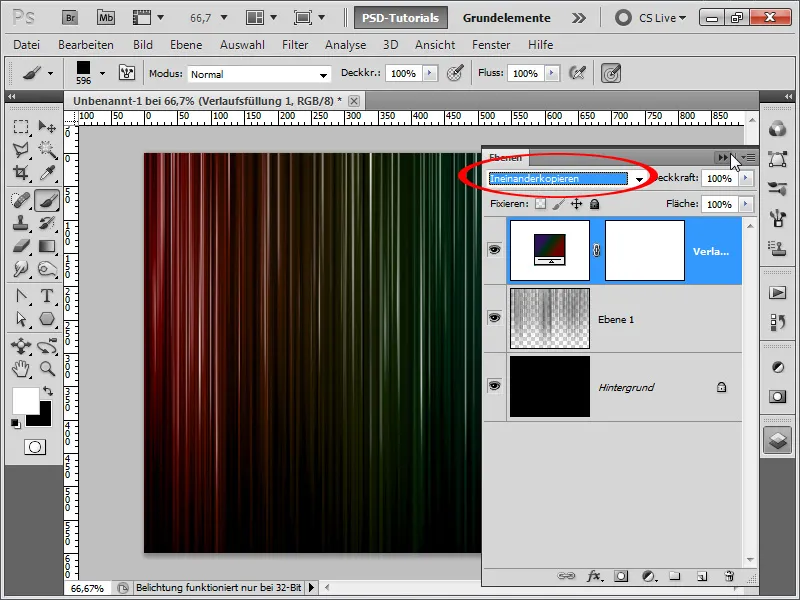Select the Brush tool in toolbox

coord(47,200)
